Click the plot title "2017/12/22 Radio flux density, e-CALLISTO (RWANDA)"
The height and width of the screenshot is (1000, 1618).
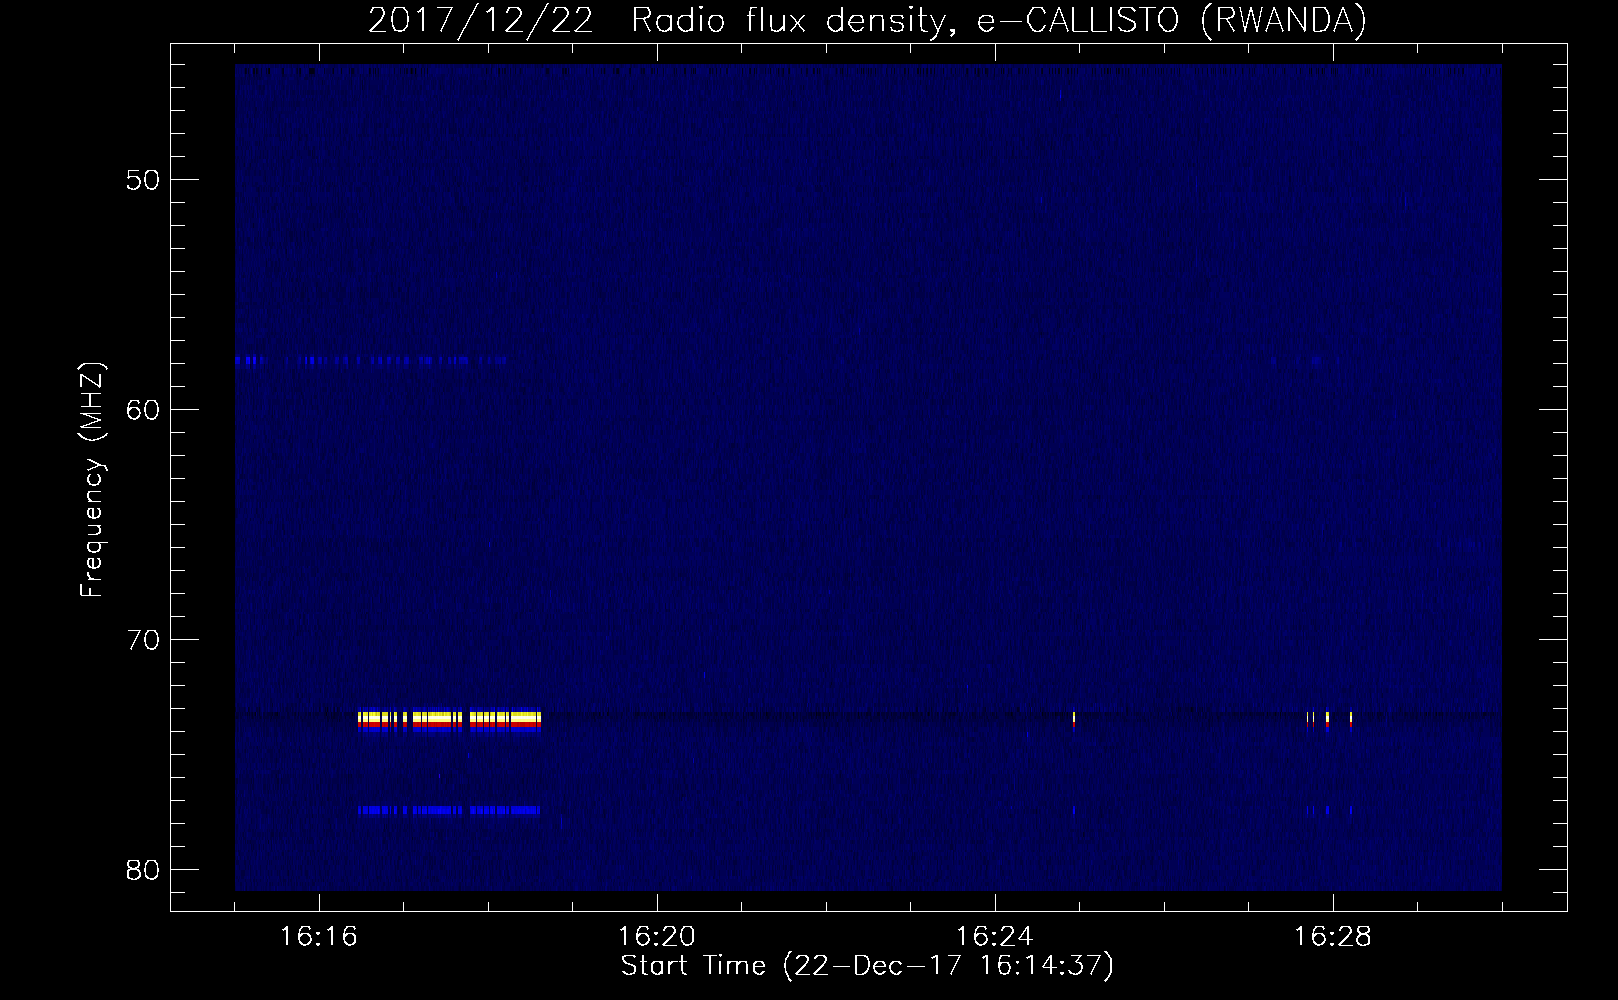pyautogui.click(x=867, y=20)
